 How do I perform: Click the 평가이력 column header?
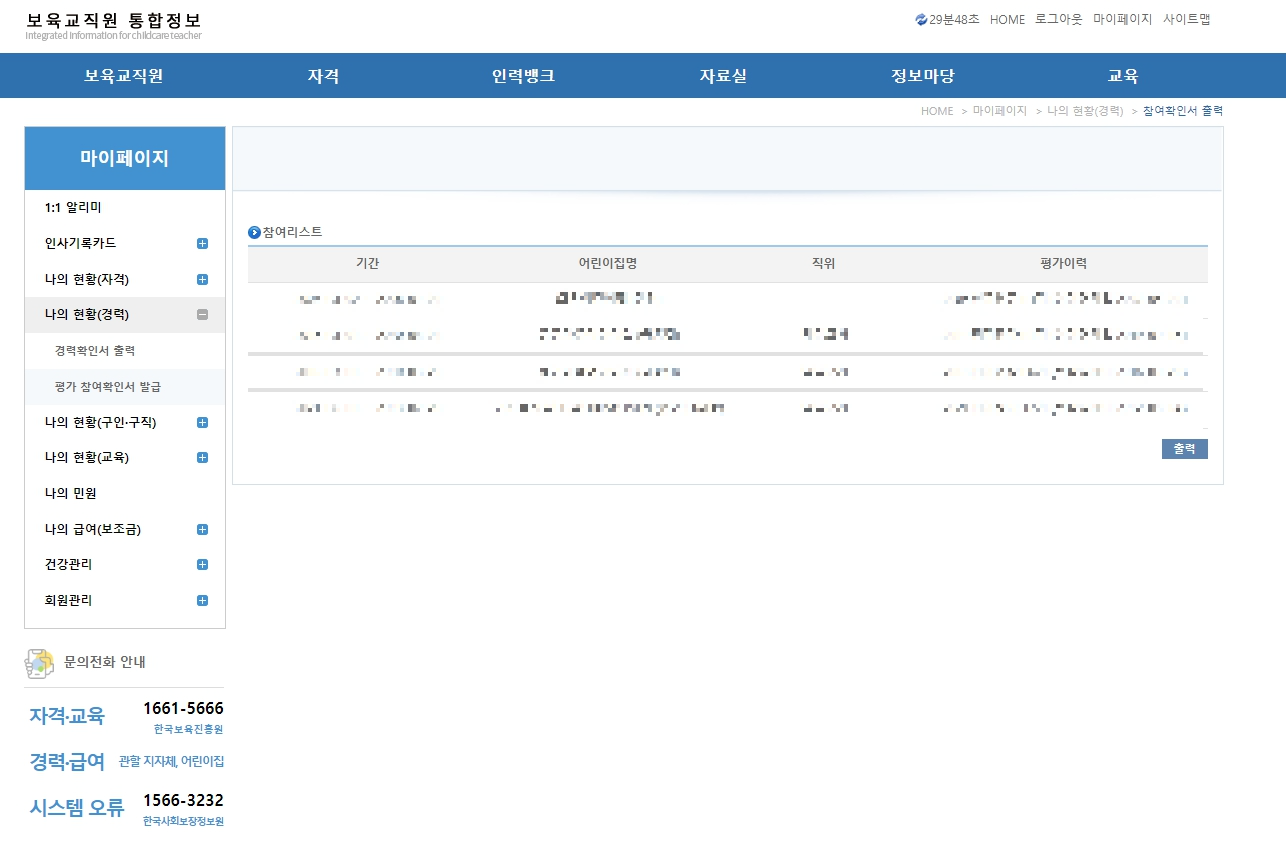coord(1064,264)
